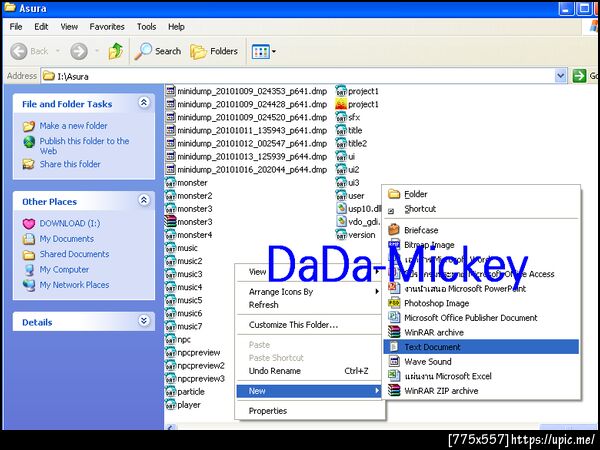600x450 pixels.
Task: Go up one folder level icon
Action: [x=115, y=51]
